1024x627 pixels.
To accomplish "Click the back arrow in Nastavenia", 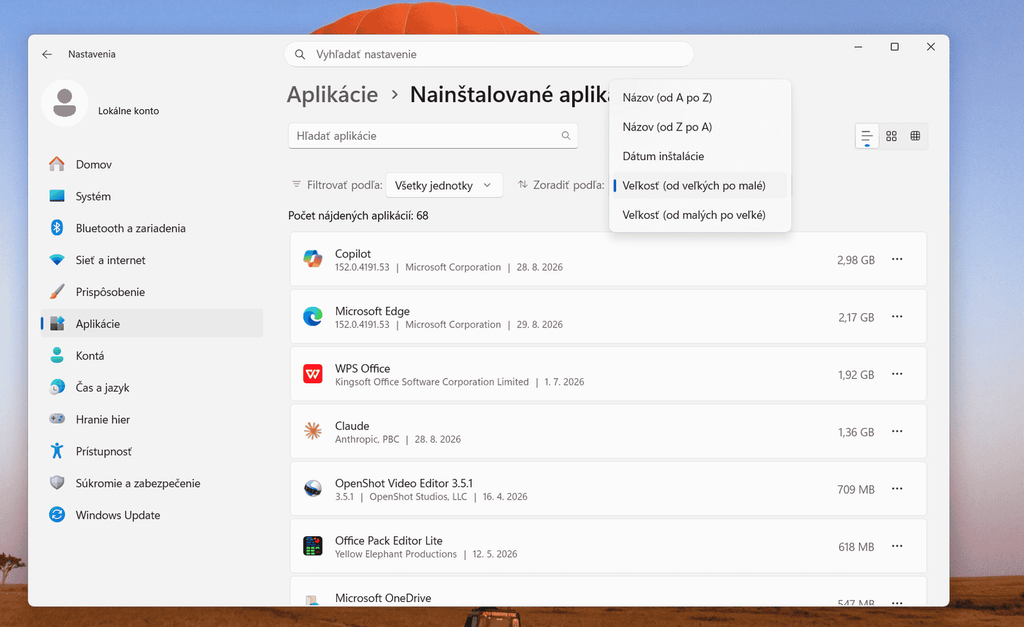I will (x=47, y=54).
